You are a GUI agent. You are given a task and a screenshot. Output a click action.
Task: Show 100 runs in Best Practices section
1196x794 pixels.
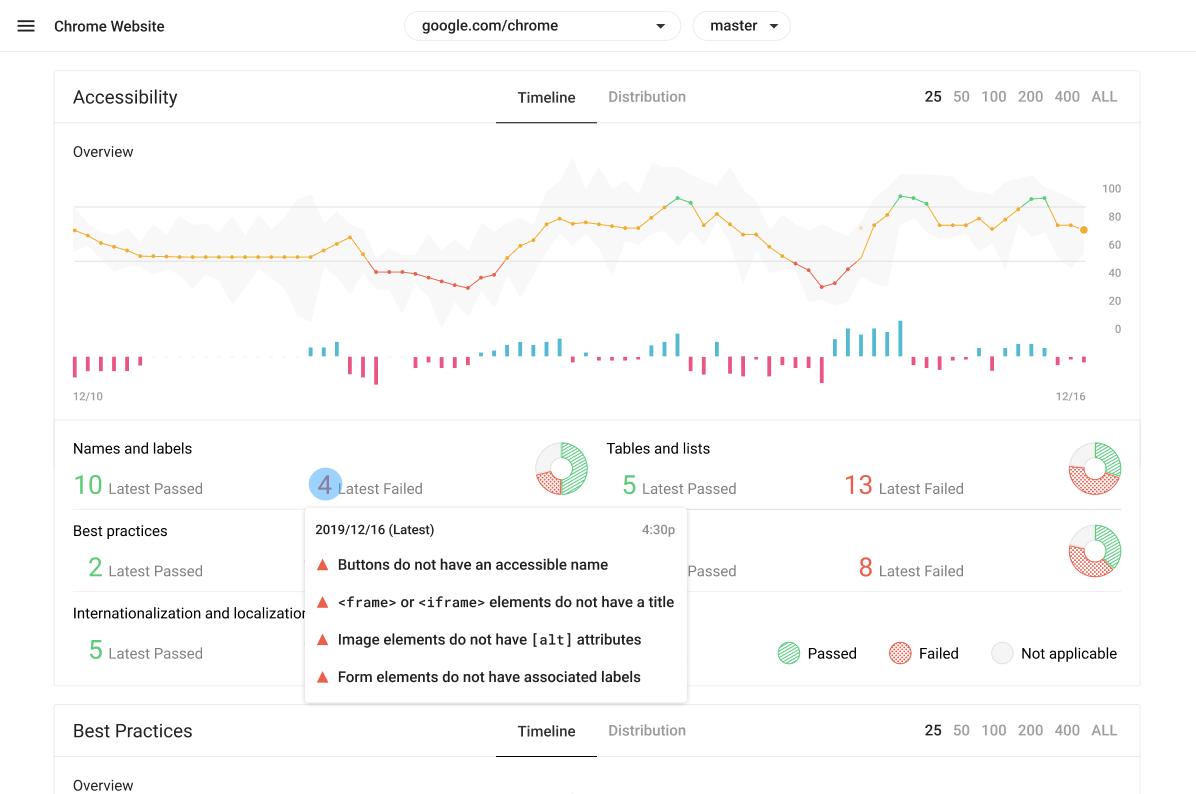click(993, 731)
